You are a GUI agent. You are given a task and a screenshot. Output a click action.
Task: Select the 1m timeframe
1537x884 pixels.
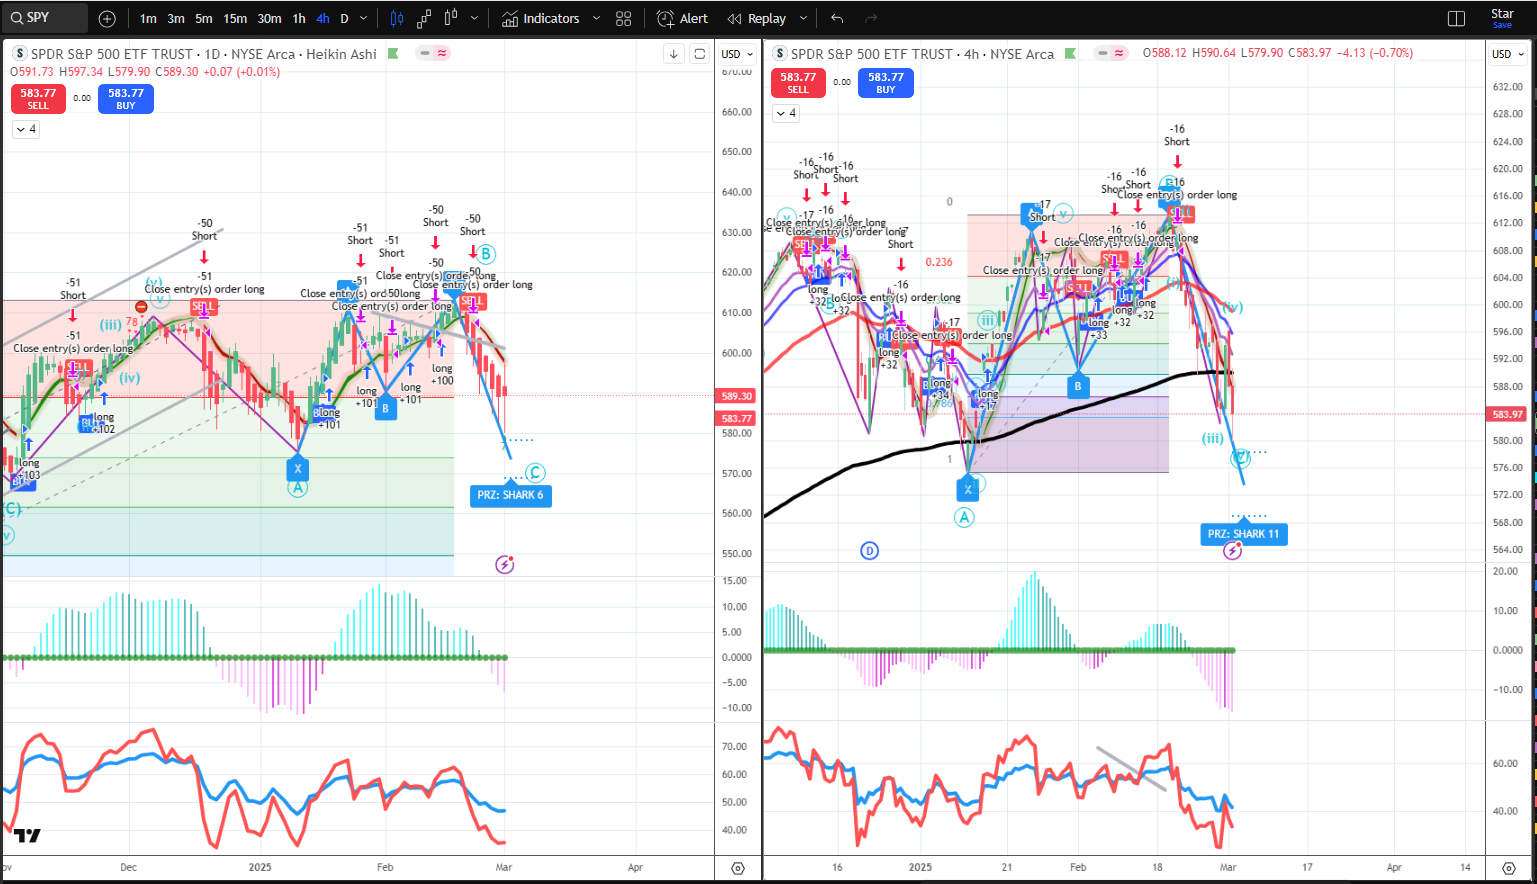(148, 18)
